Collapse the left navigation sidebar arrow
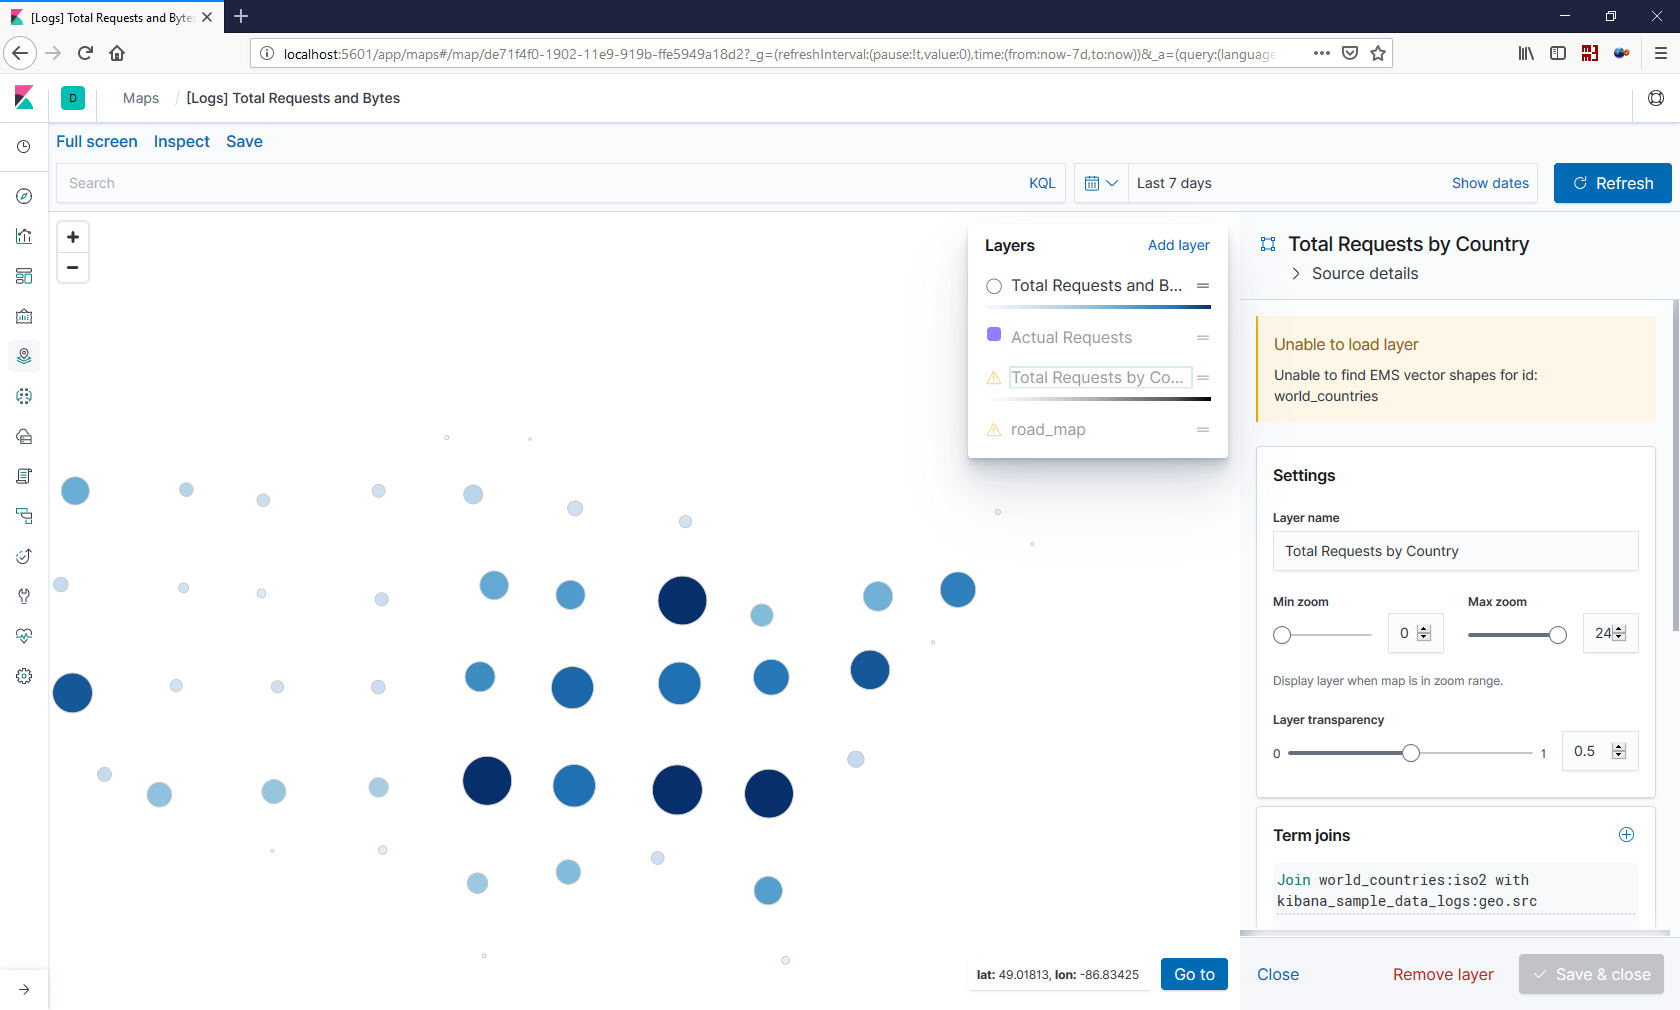The image size is (1680, 1010). coord(23,989)
